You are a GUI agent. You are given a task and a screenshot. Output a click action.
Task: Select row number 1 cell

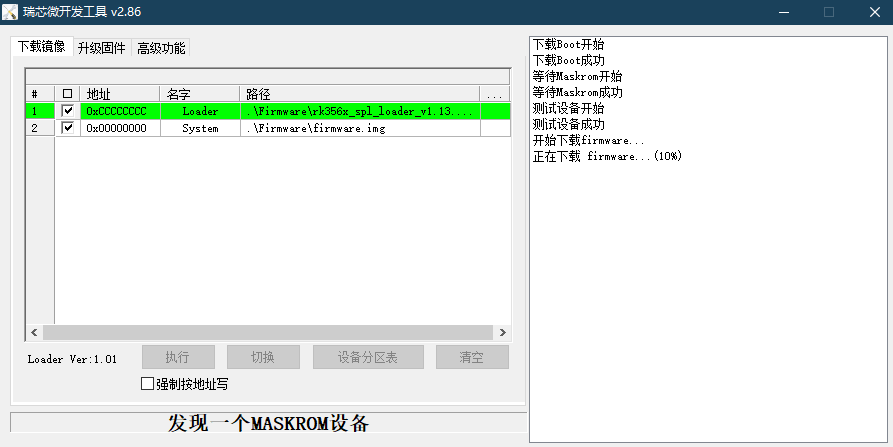point(40,111)
